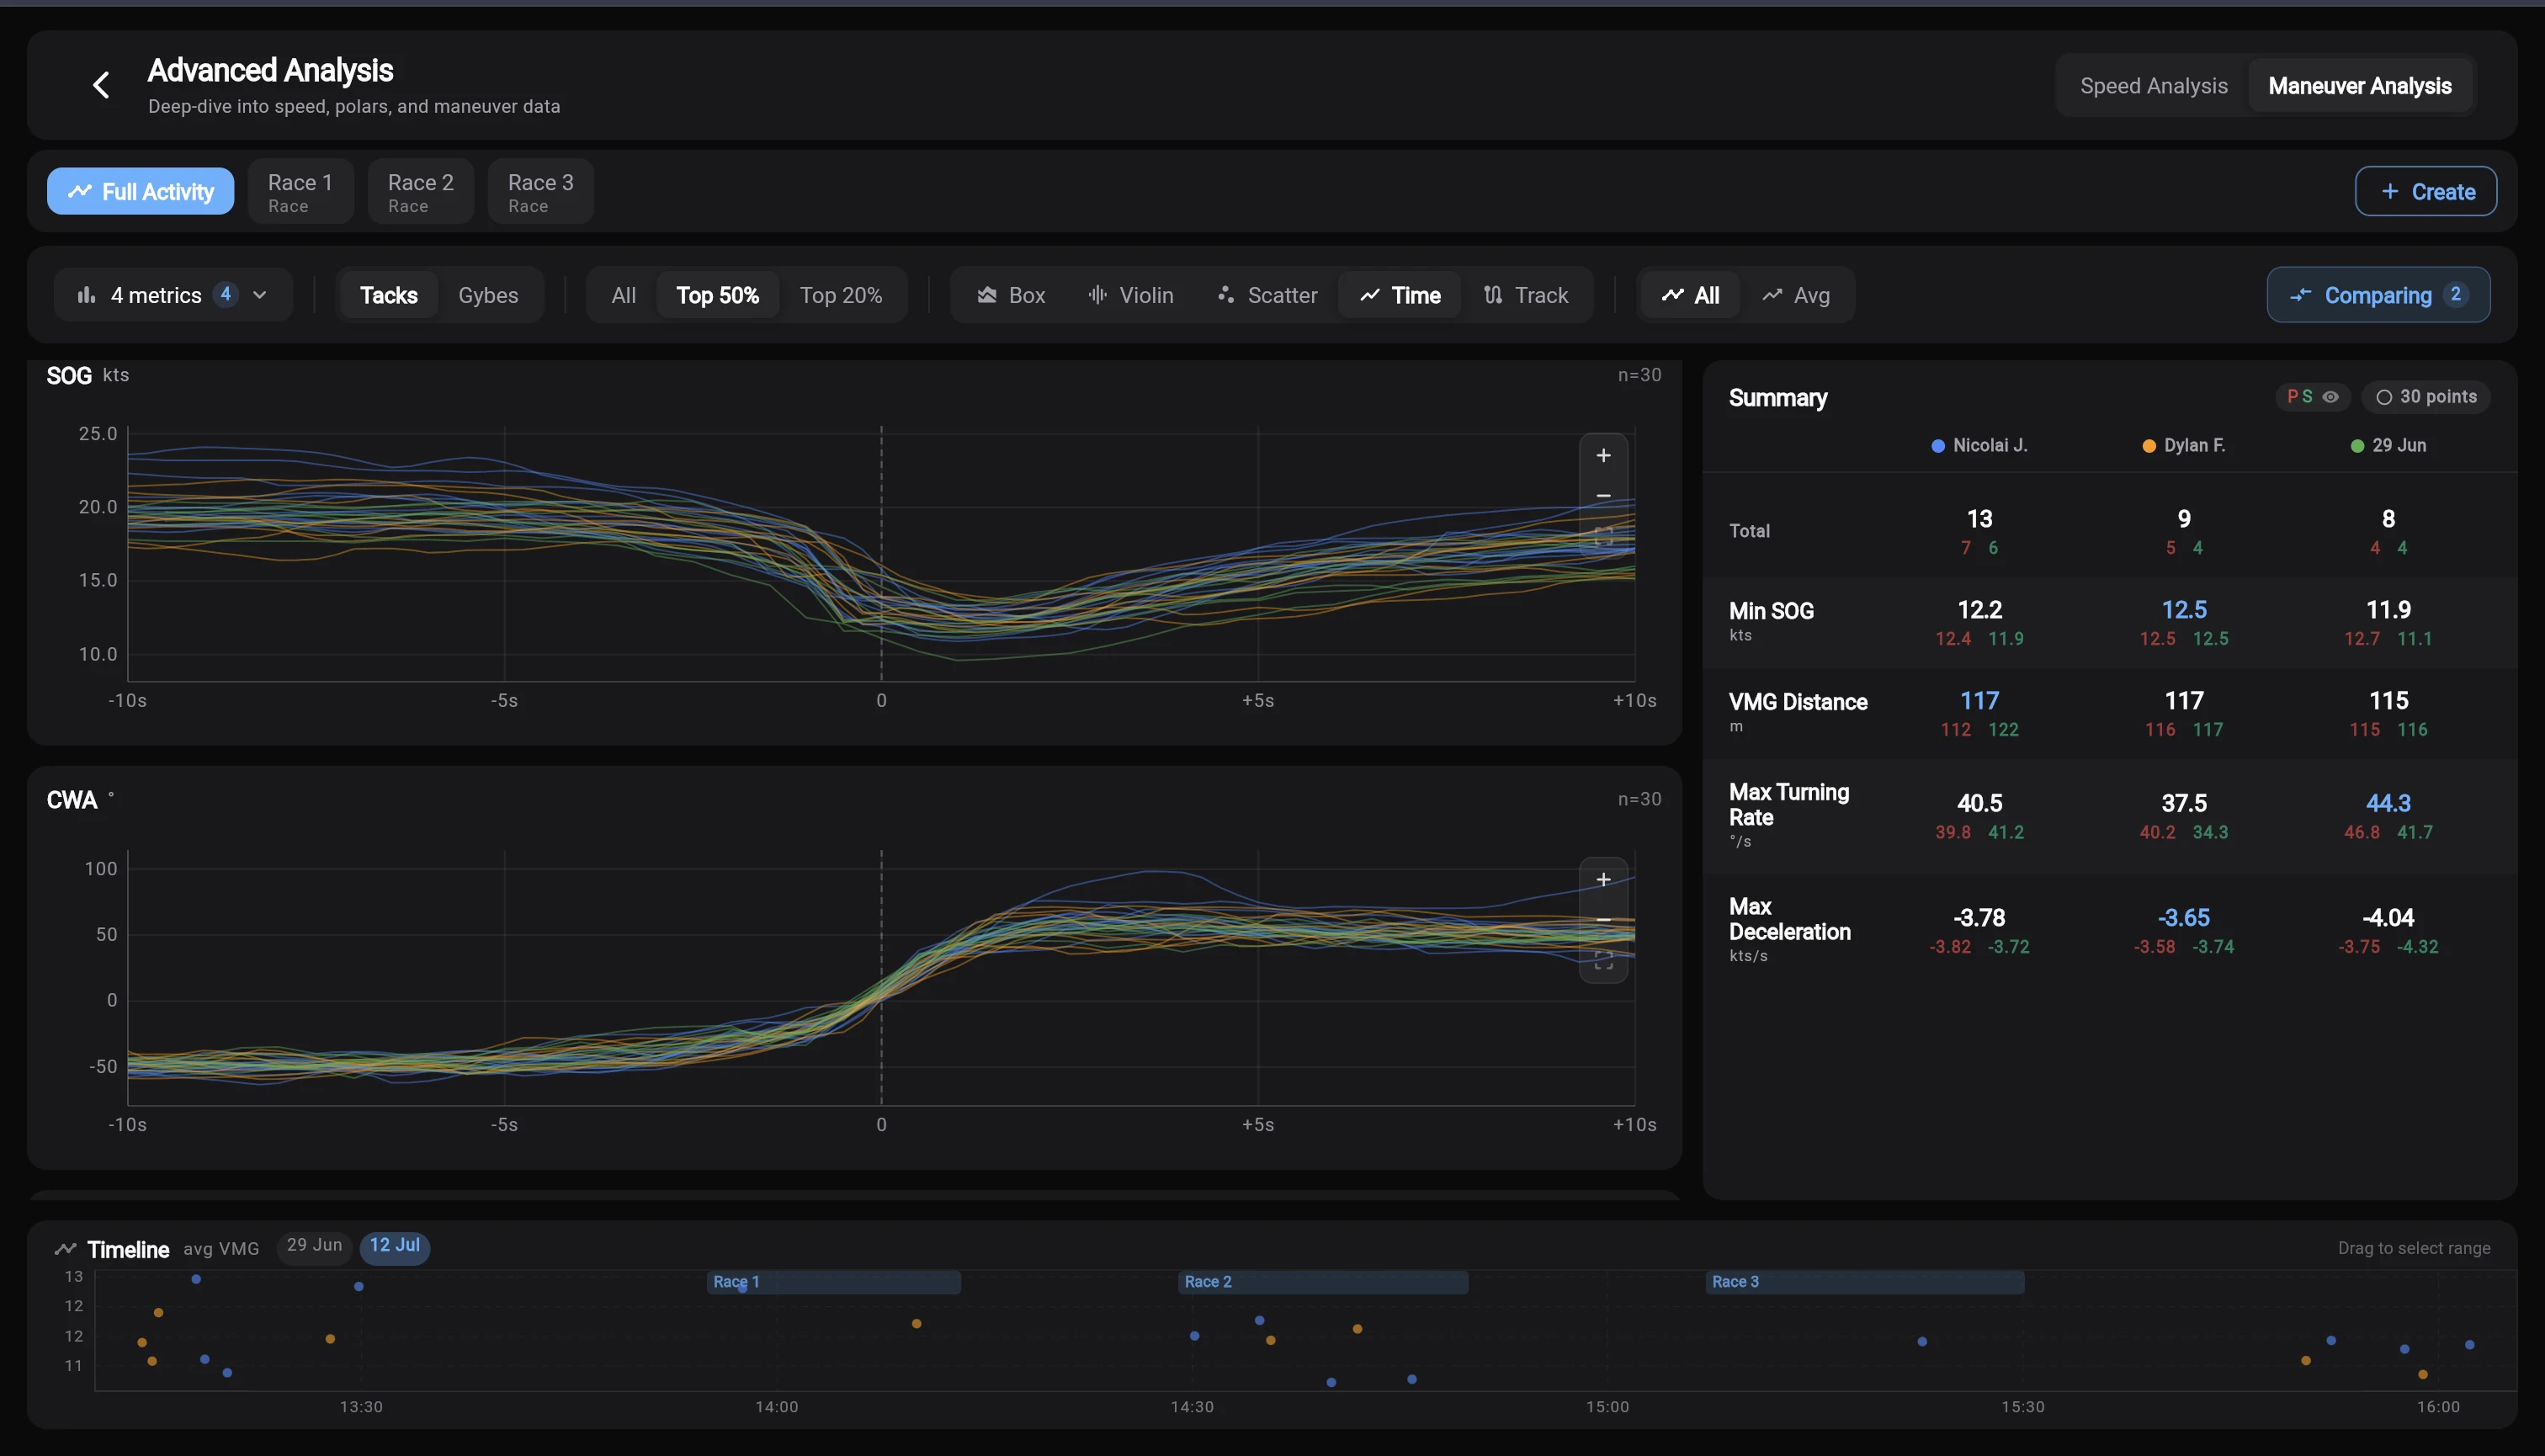Switch to the Time chart view
2545x1456 pixels.
[1400, 295]
